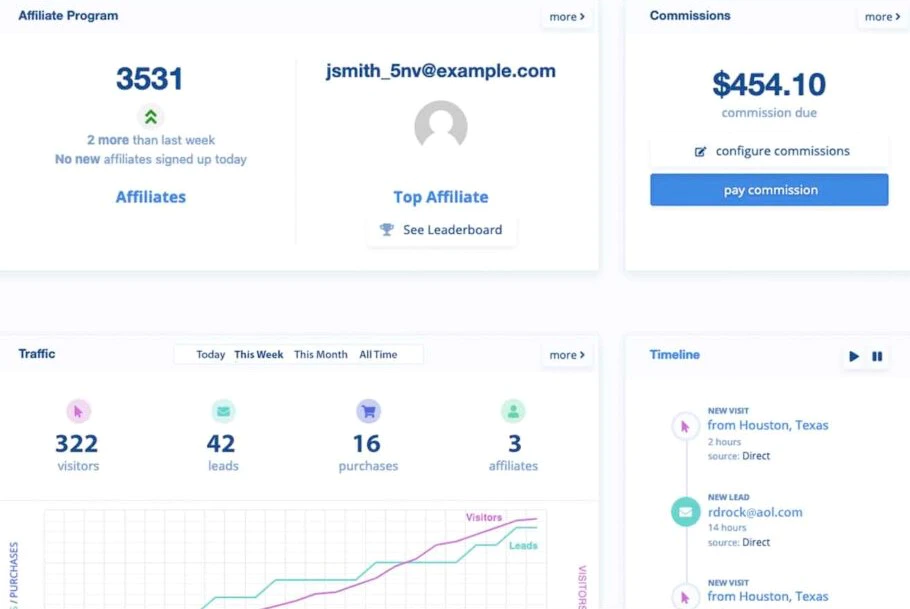The width and height of the screenshot is (910, 609).
Task: Click the 3531 affiliates count
Action: [x=150, y=79]
